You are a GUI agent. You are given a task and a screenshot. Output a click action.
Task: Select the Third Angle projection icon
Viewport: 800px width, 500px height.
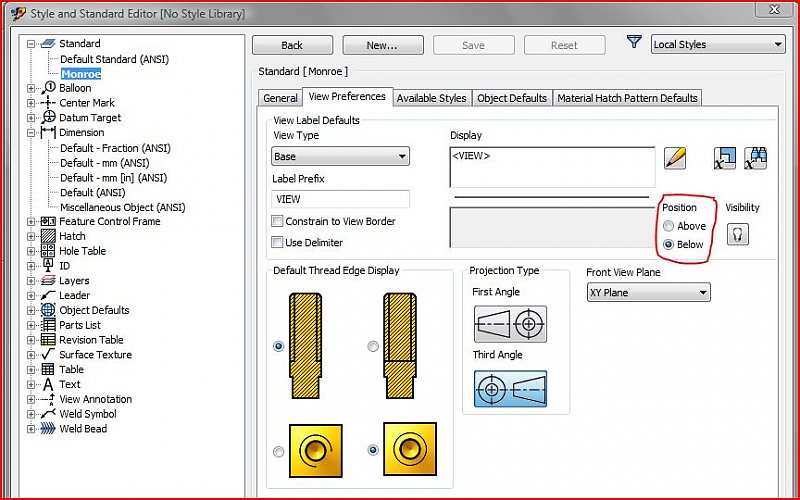[509, 388]
